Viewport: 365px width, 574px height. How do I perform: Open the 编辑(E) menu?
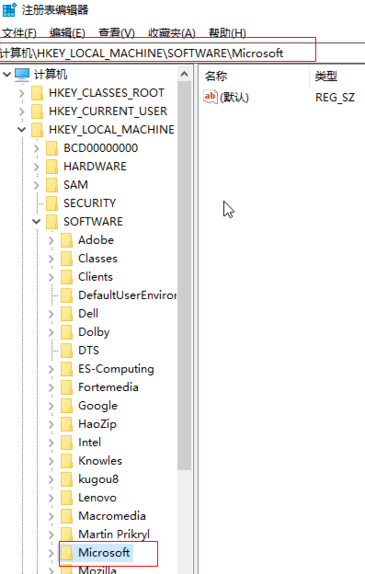(x=67, y=33)
